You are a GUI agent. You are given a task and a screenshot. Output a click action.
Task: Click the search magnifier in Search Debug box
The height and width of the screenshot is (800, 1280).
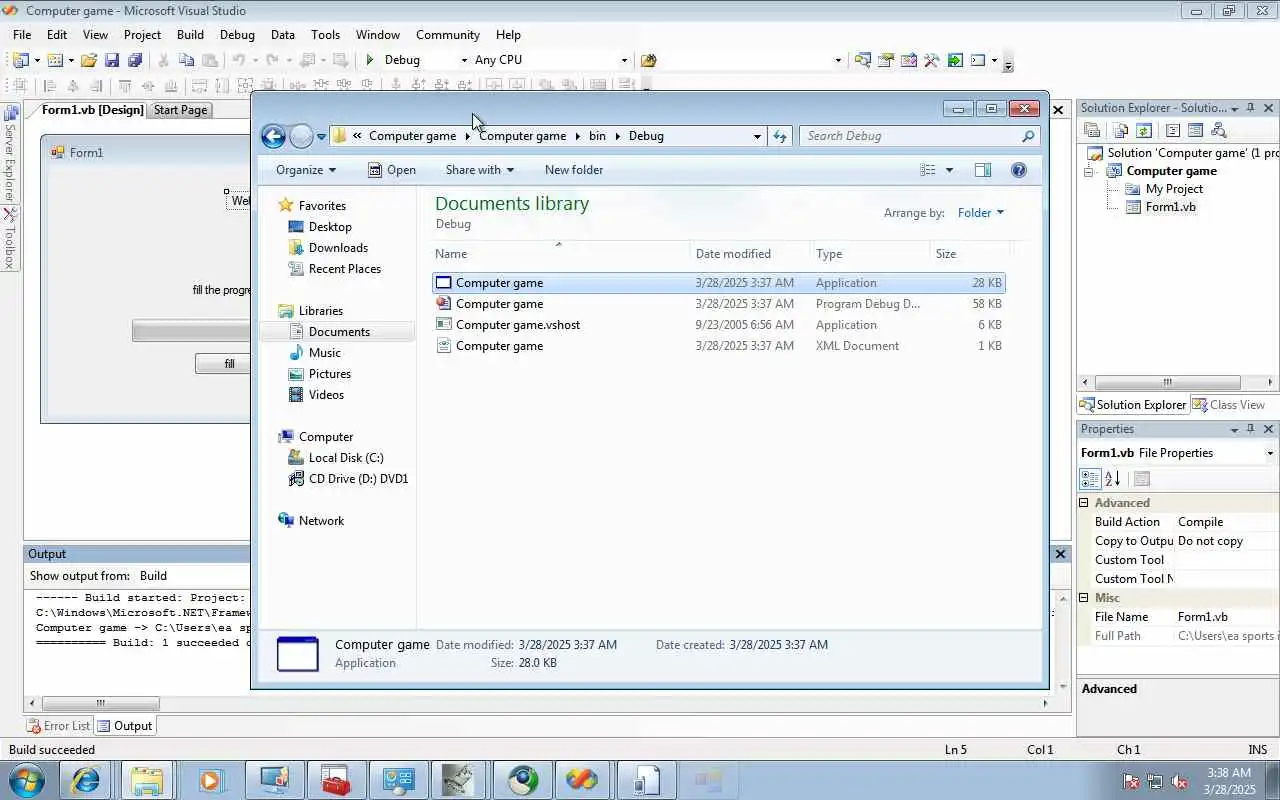1028,136
